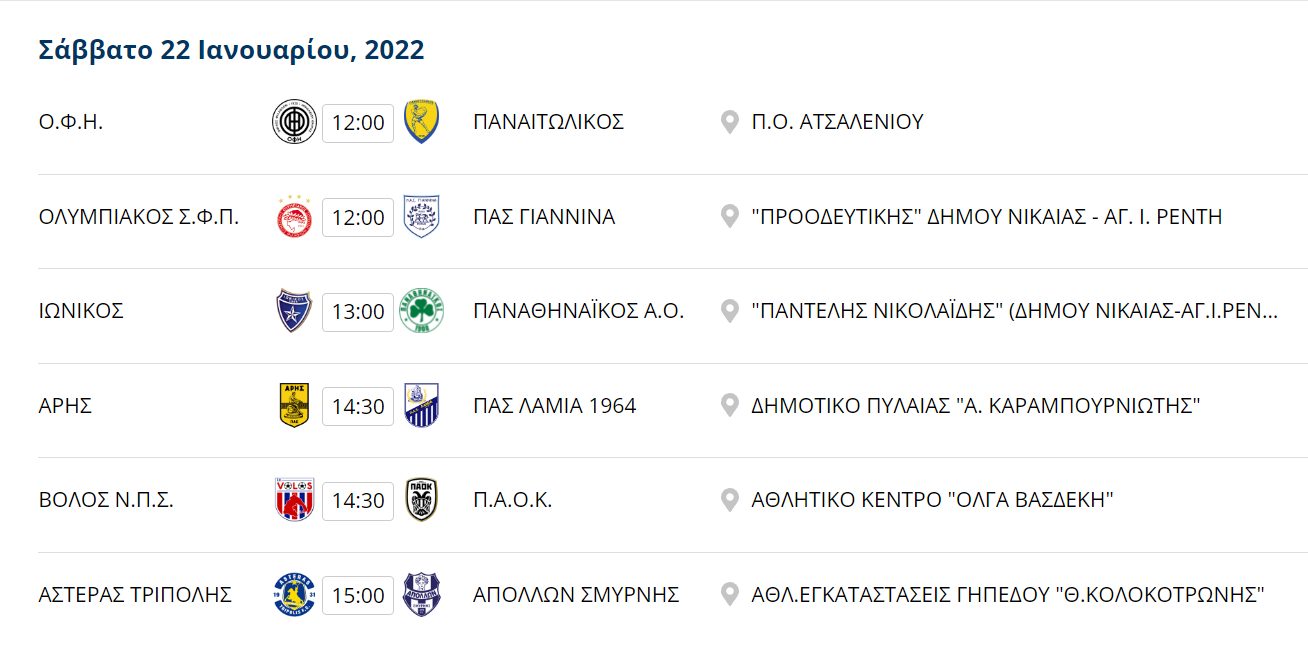The height and width of the screenshot is (645, 1308).
Task: Click venue ΔΗΜΟΤΙΚΟ ΠΥΛΑΙΑΣ Α. ΚΑΡΑΜΠΟΥΡΝΙΩΤΗΣ
Action: [975, 406]
